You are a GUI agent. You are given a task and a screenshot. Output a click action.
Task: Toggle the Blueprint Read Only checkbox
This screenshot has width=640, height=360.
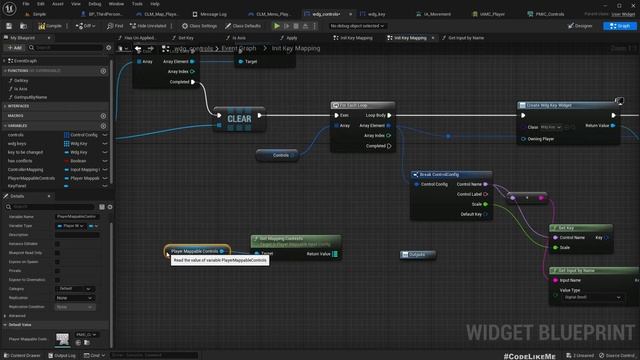57,253
